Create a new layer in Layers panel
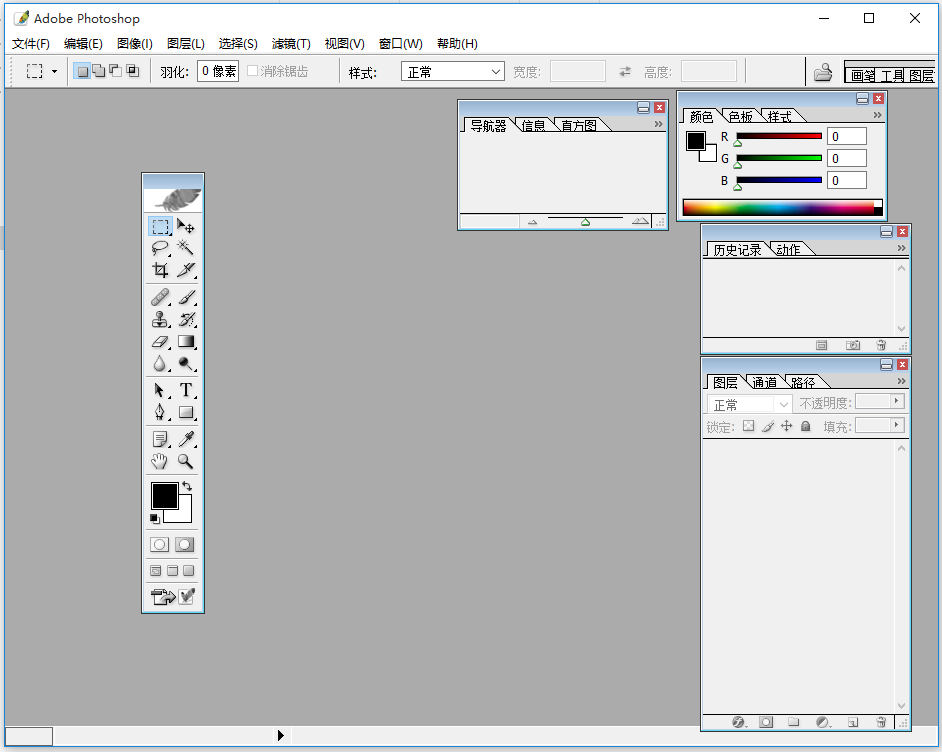 pos(852,722)
